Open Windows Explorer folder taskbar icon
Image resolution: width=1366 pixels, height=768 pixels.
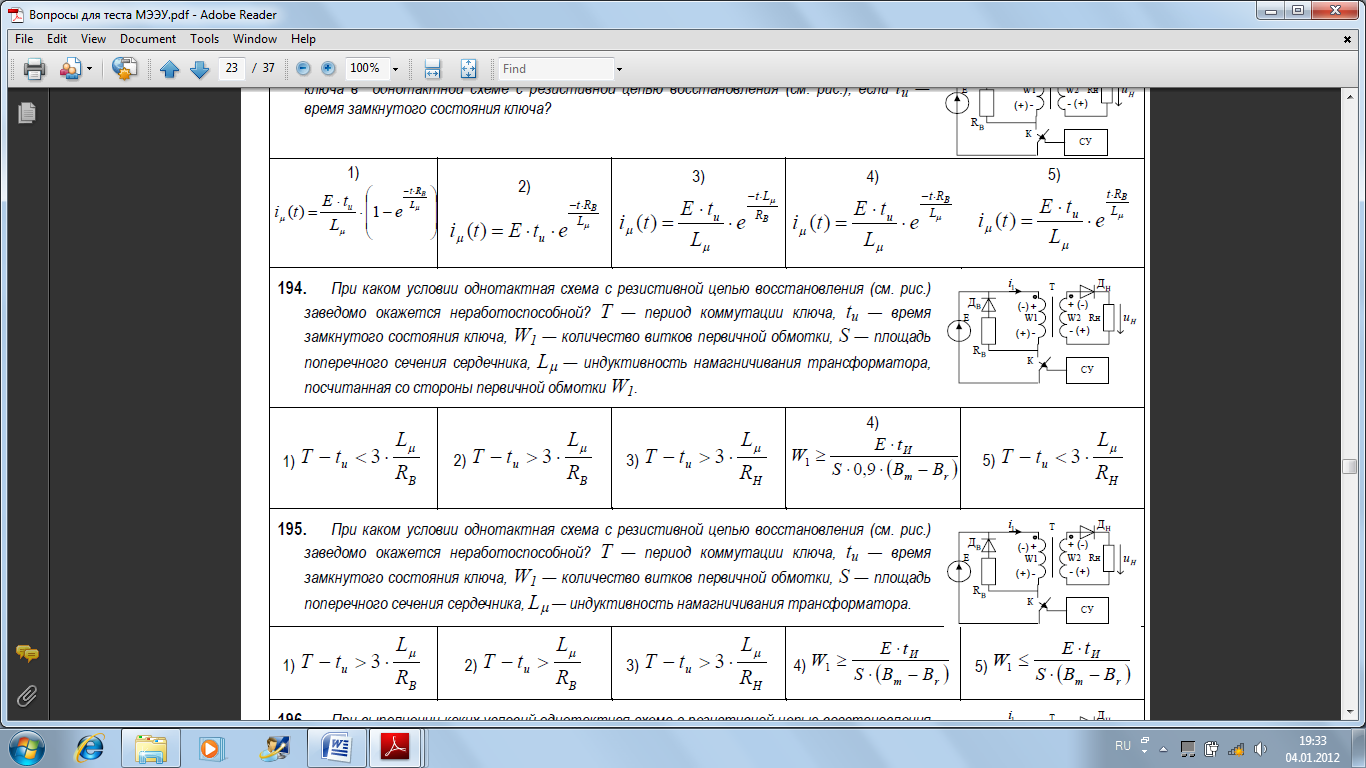[x=151, y=747]
